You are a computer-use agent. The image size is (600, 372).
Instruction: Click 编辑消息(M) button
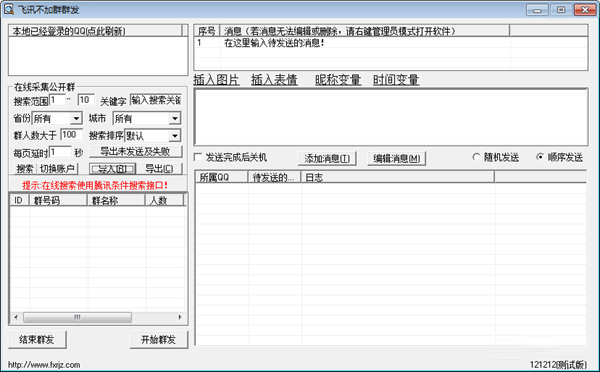click(x=397, y=158)
